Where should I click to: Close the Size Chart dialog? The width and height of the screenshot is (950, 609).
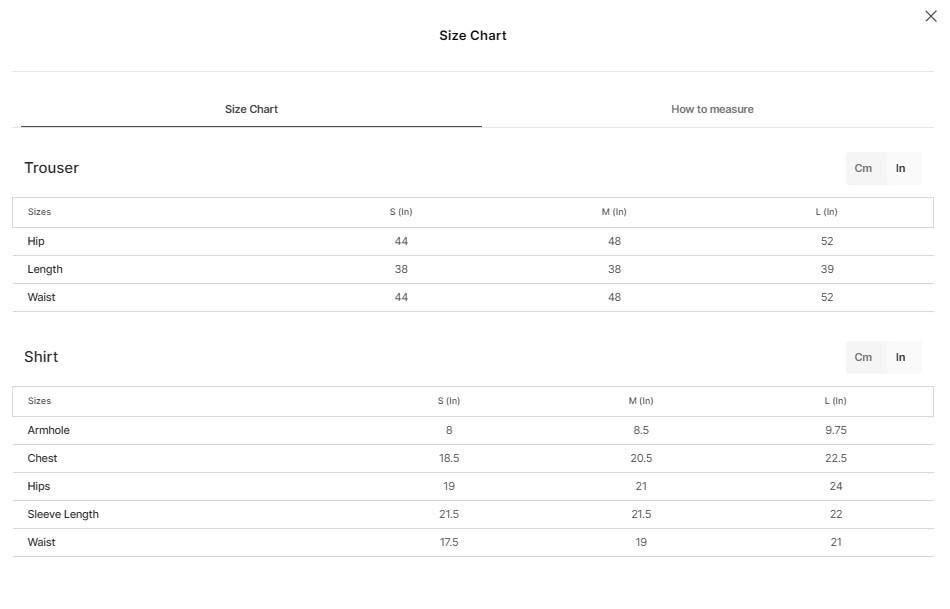(x=931, y=16)
